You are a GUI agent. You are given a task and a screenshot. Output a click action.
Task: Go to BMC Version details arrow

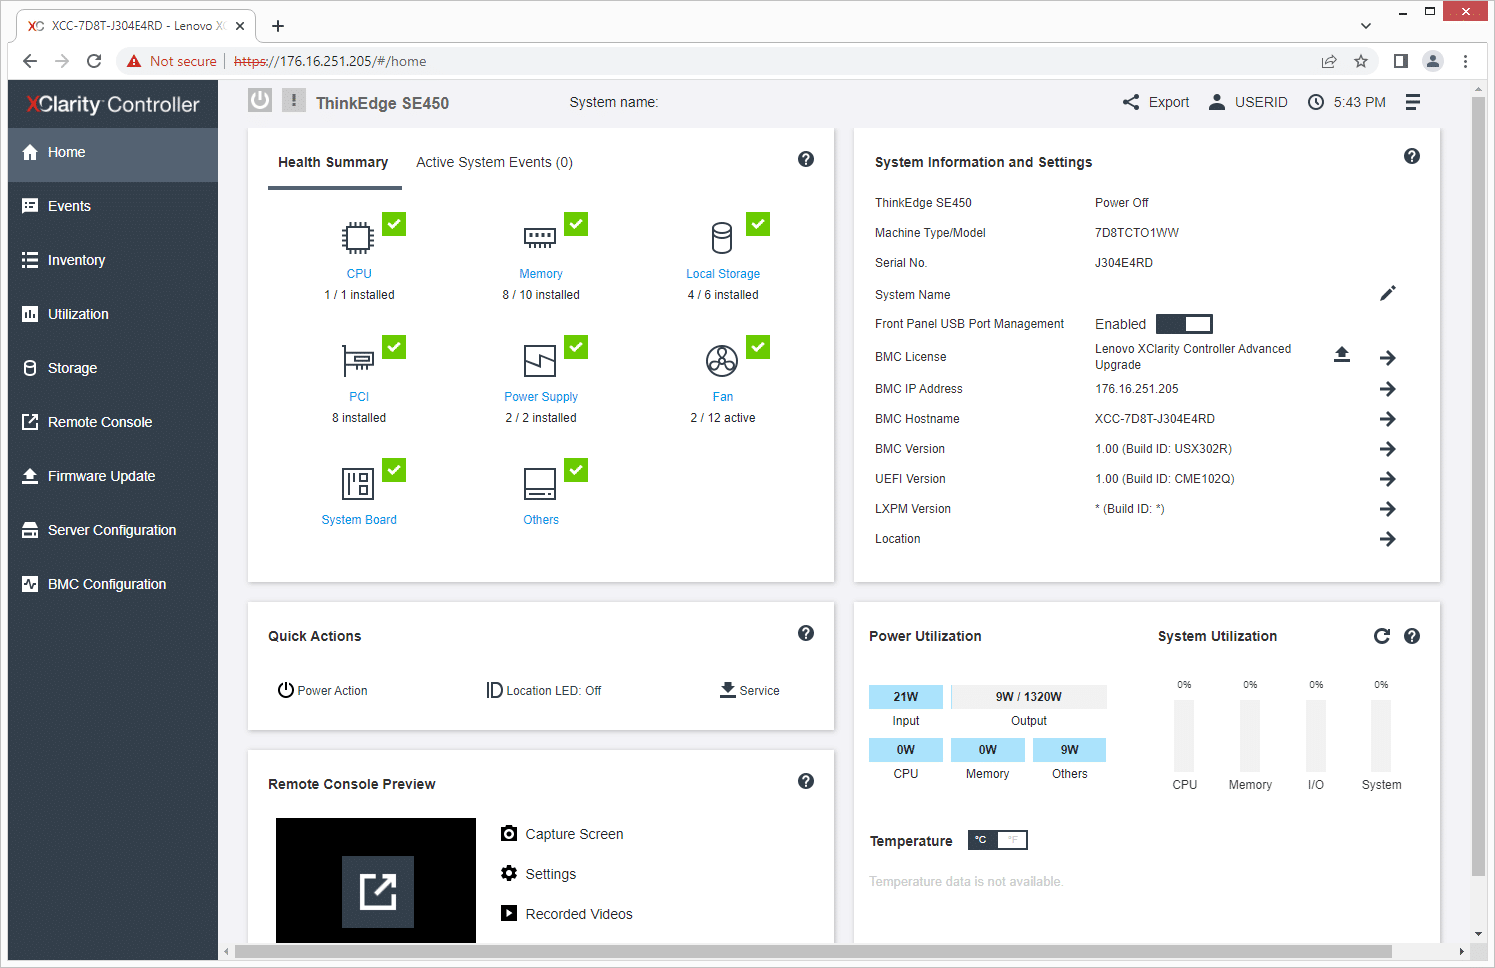click(x=1388, y=449)
